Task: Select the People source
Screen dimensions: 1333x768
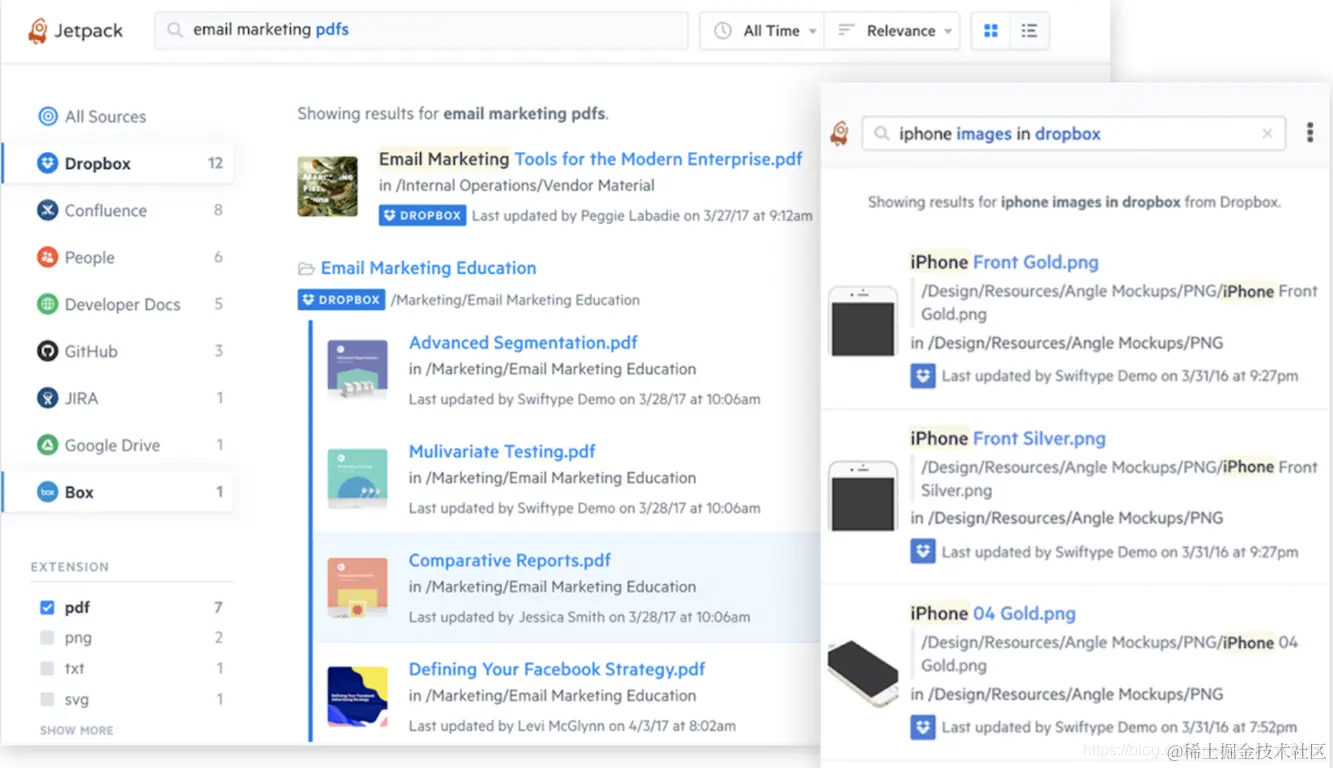Action: pos(90,257)
